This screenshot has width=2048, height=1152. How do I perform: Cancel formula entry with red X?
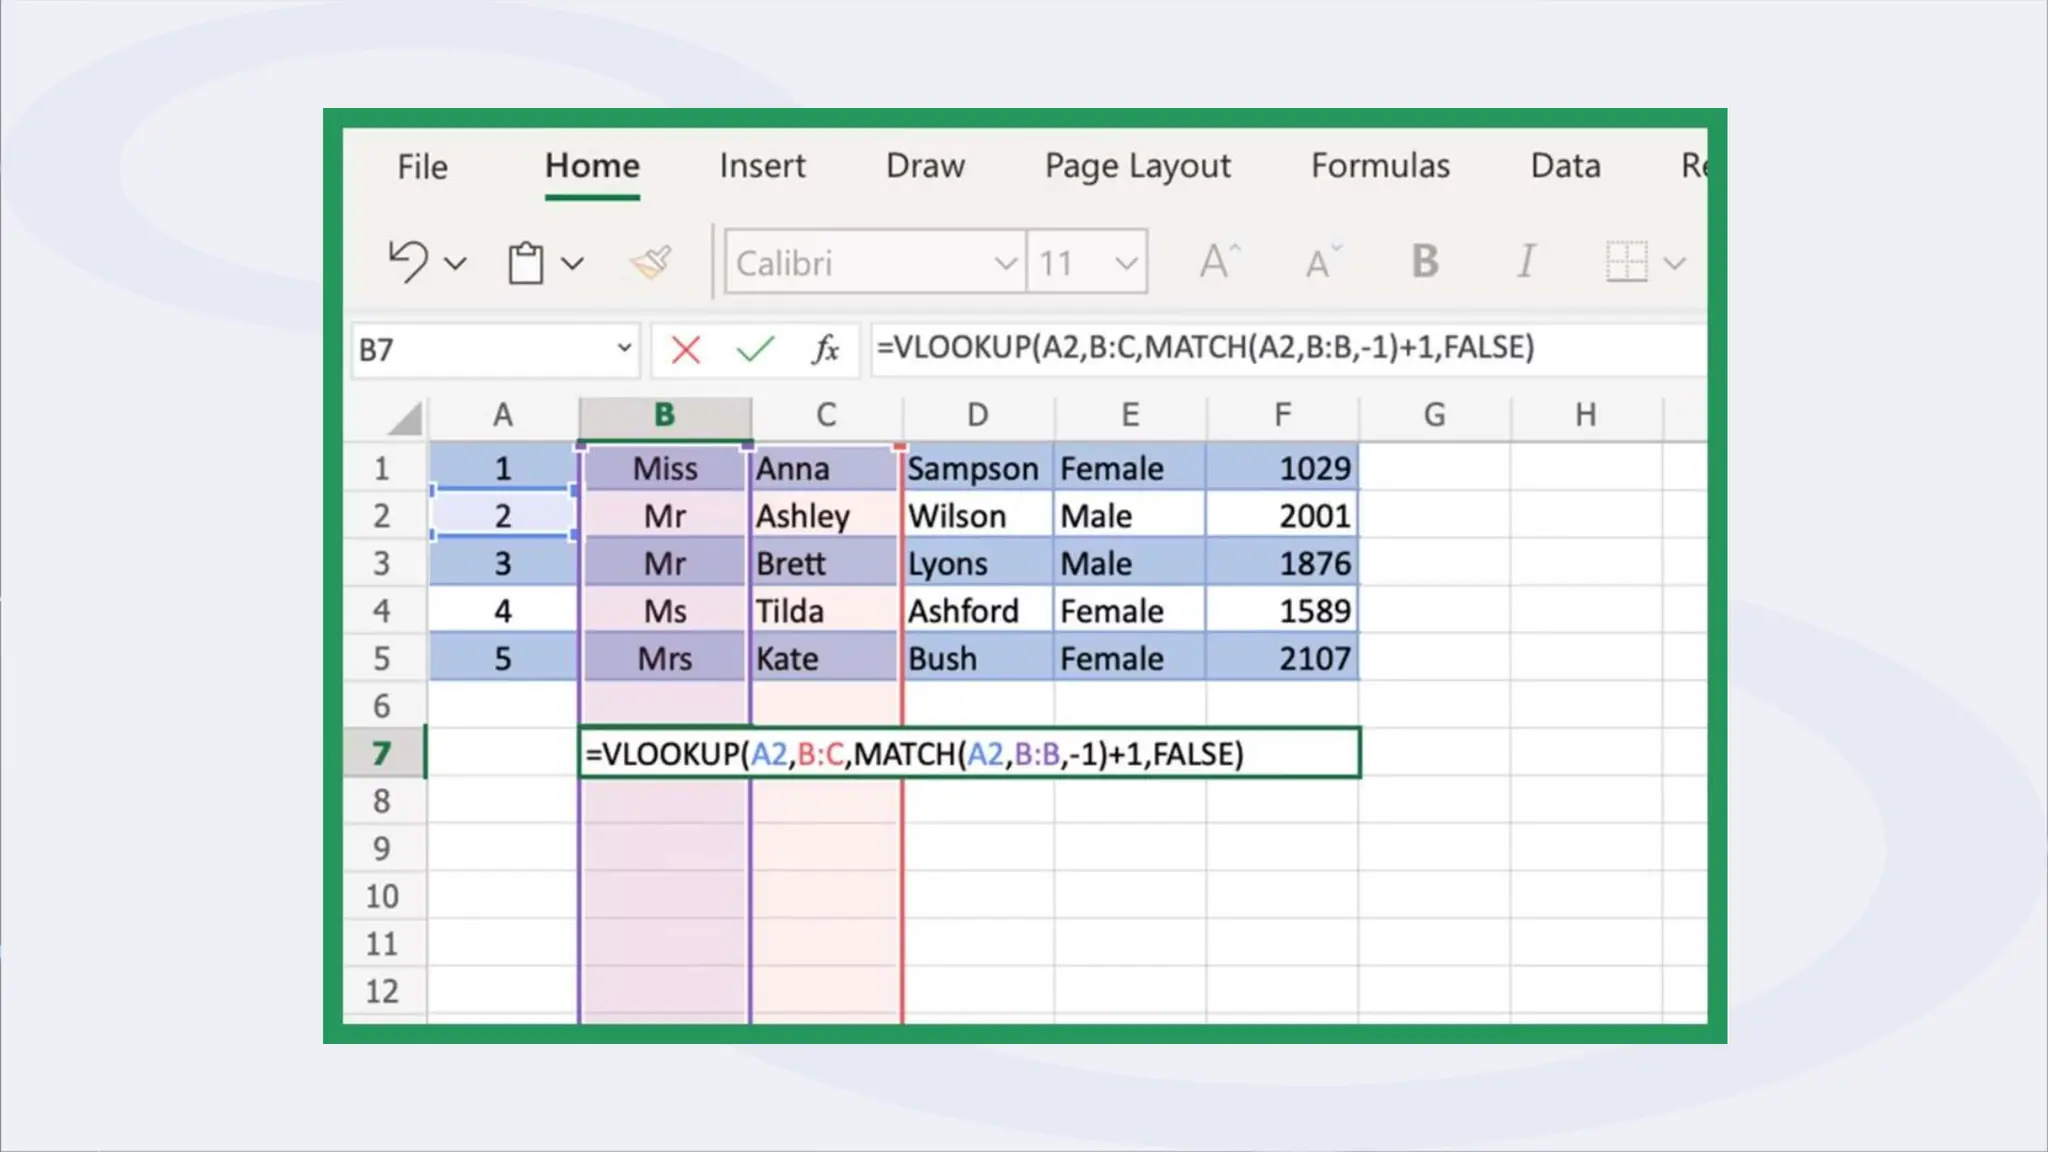[686, 349]
